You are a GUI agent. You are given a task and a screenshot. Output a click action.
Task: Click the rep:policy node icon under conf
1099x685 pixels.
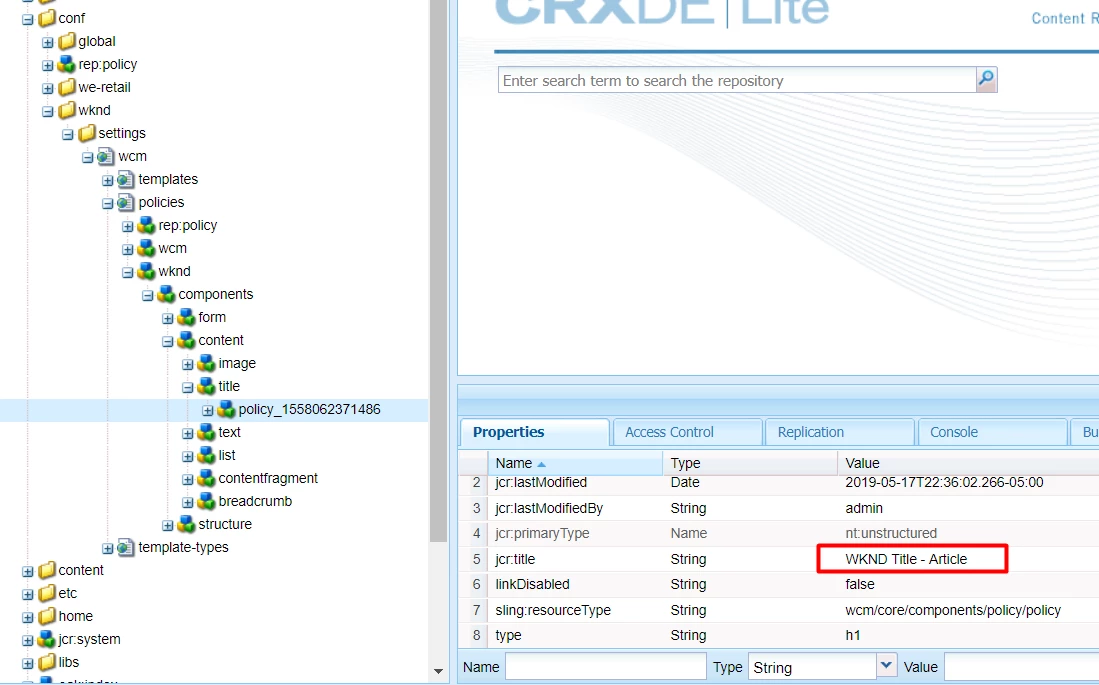tap(67, 65)
